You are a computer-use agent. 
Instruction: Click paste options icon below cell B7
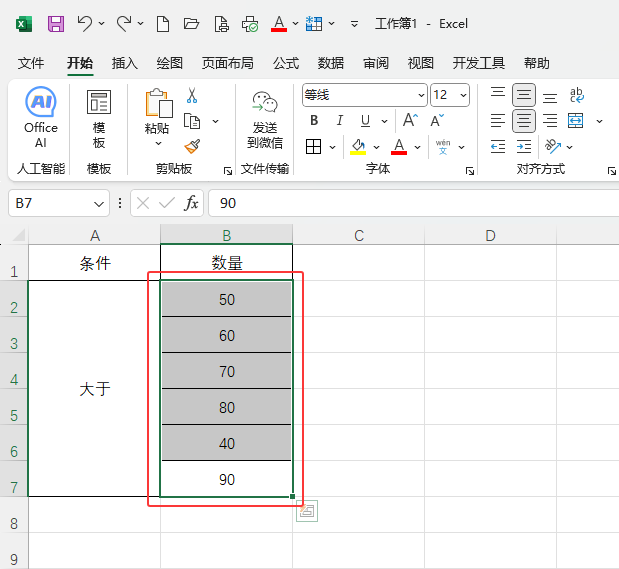tap(307, 511)
